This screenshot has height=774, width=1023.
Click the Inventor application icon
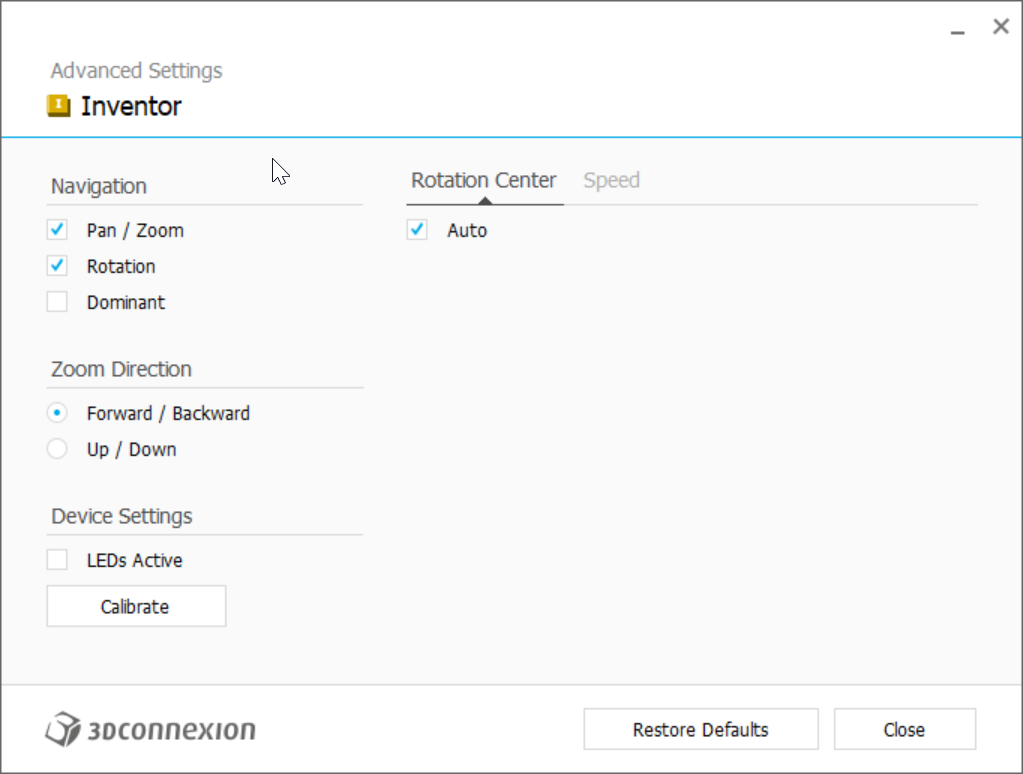[59, 106]
